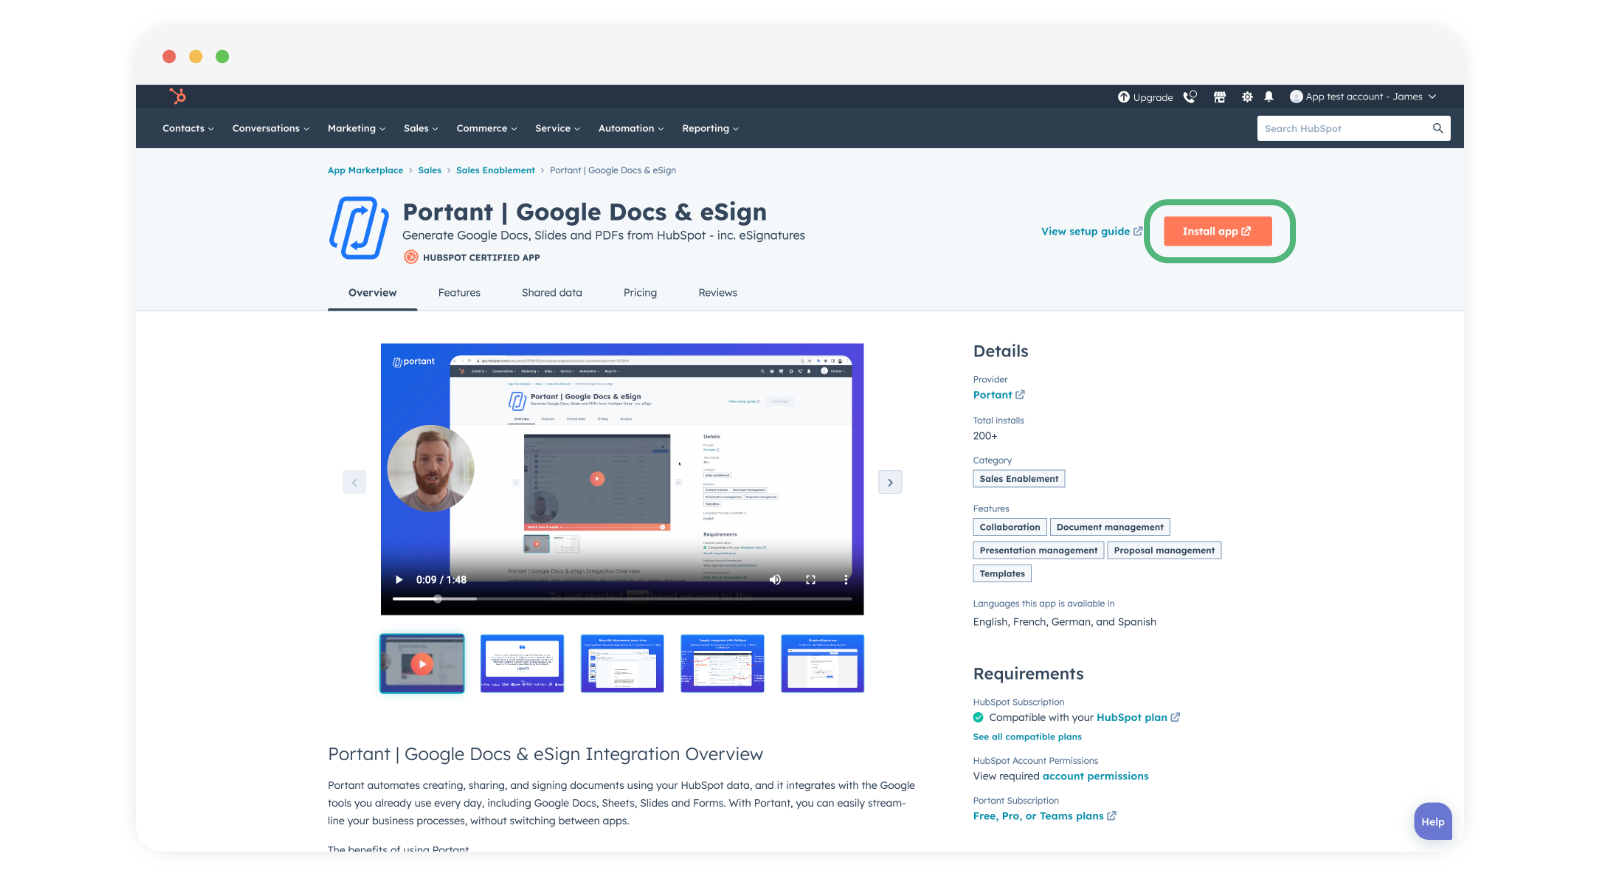The height and width of the screenshot is (878, 1600).
Task: Play the overview video
Action: coord(399,580)
